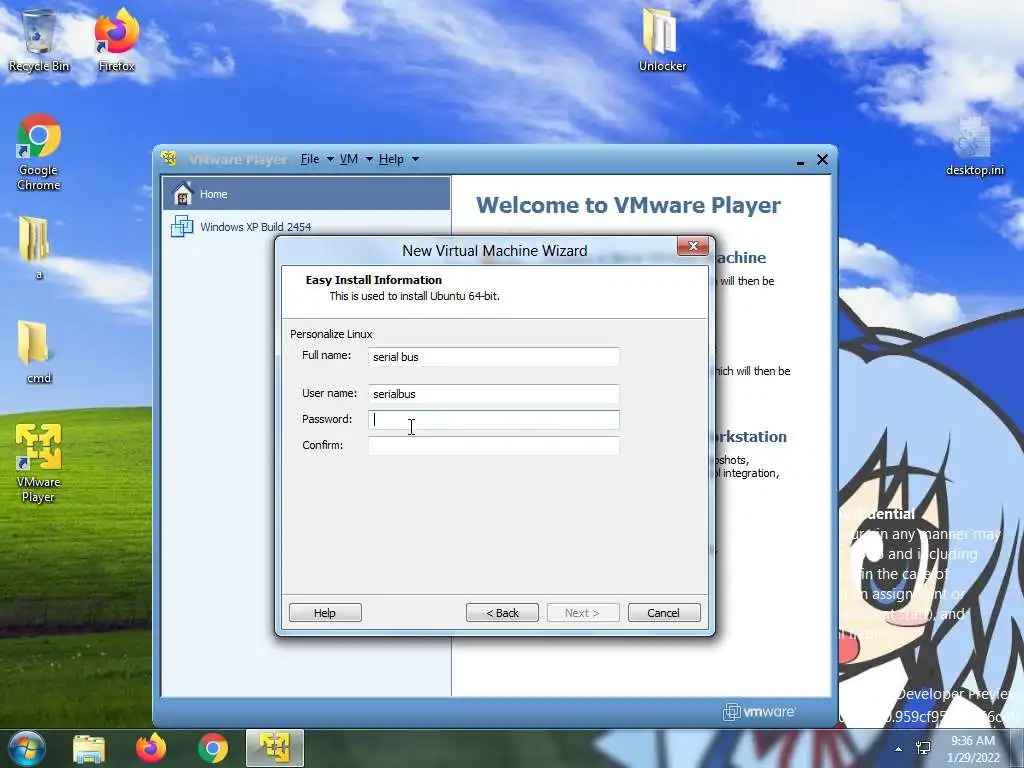Go back with the < Back button
This screenshot has width=1024, height=768.
click(502, 613)
